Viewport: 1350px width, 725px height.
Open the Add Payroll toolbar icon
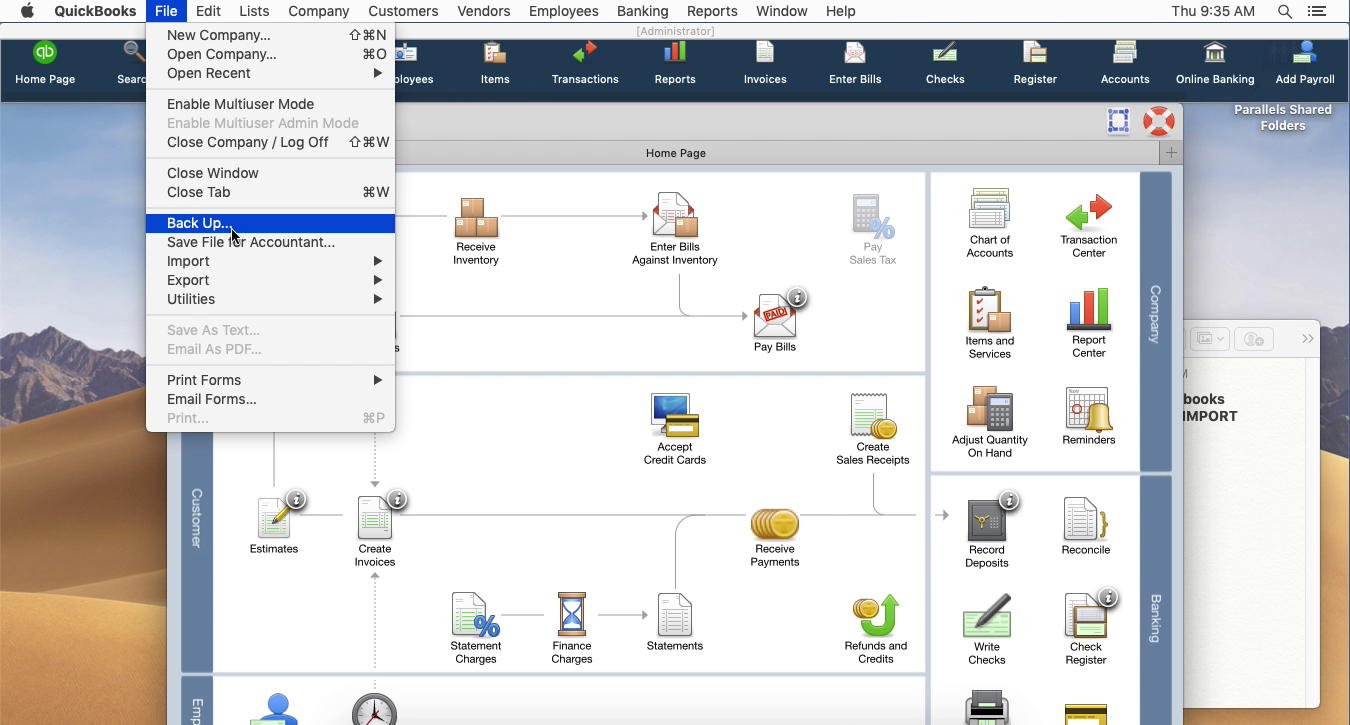(1305, 62)
